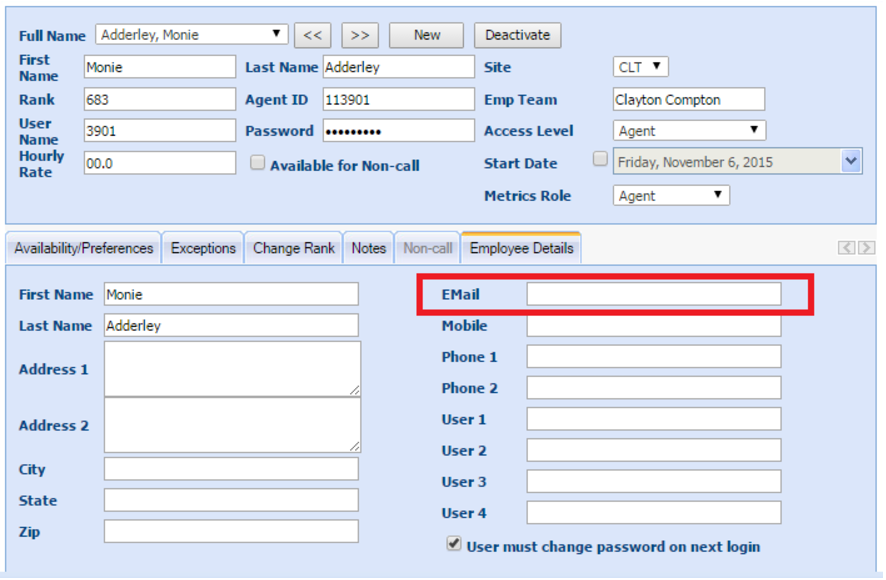
Task: Focus the Hourly Rate field
Action: point(160,164)
